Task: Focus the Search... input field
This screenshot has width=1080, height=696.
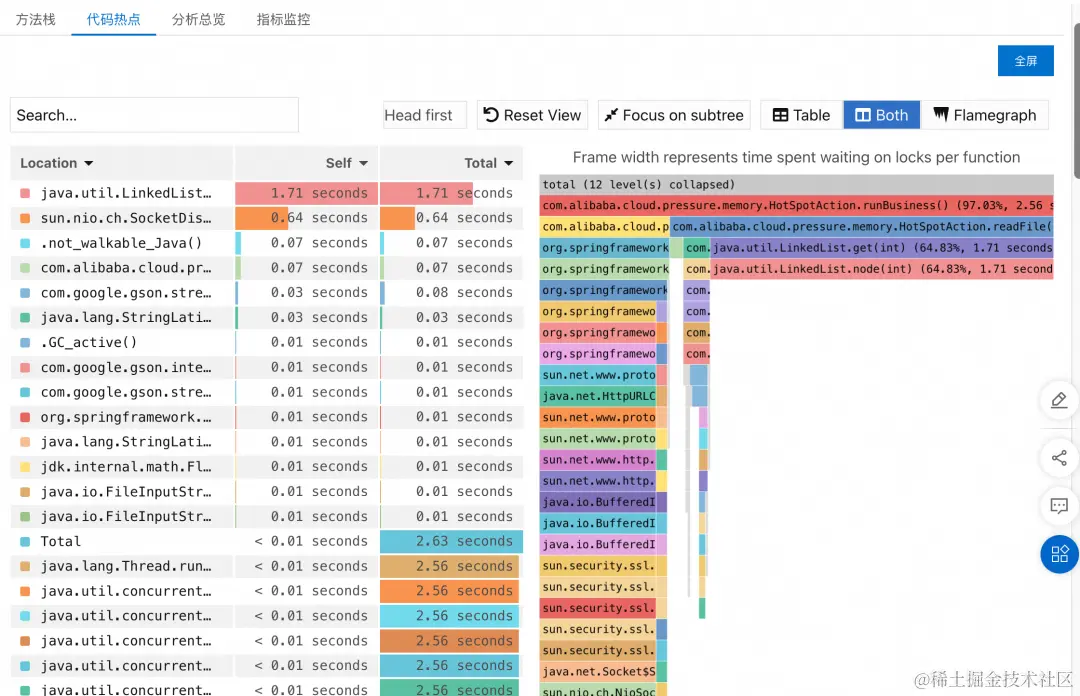Action: point(154,115)
